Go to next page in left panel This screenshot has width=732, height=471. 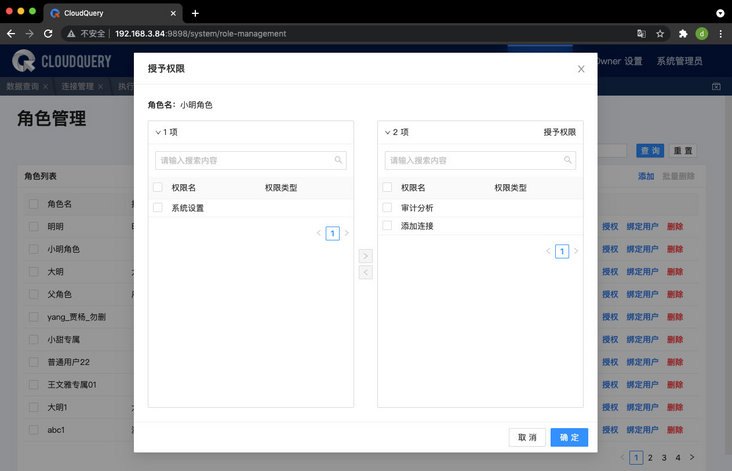pyautogui.click(x=346, y=233)
